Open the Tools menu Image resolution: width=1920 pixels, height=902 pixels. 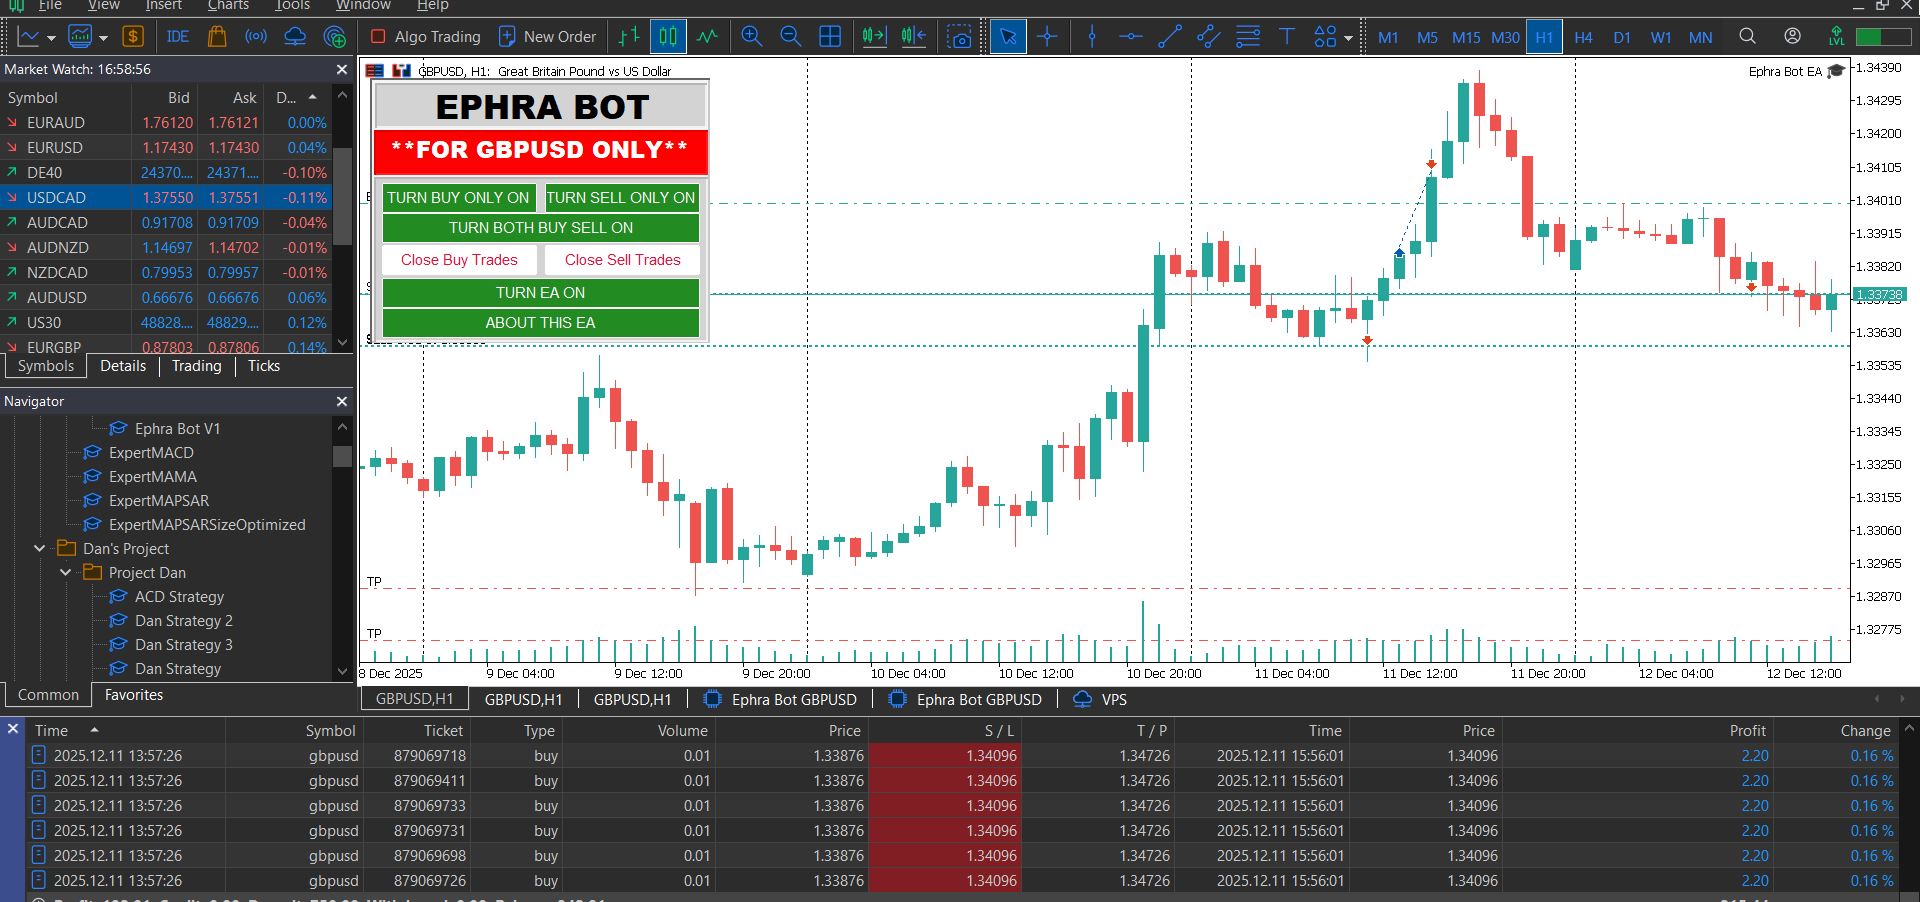293,6
